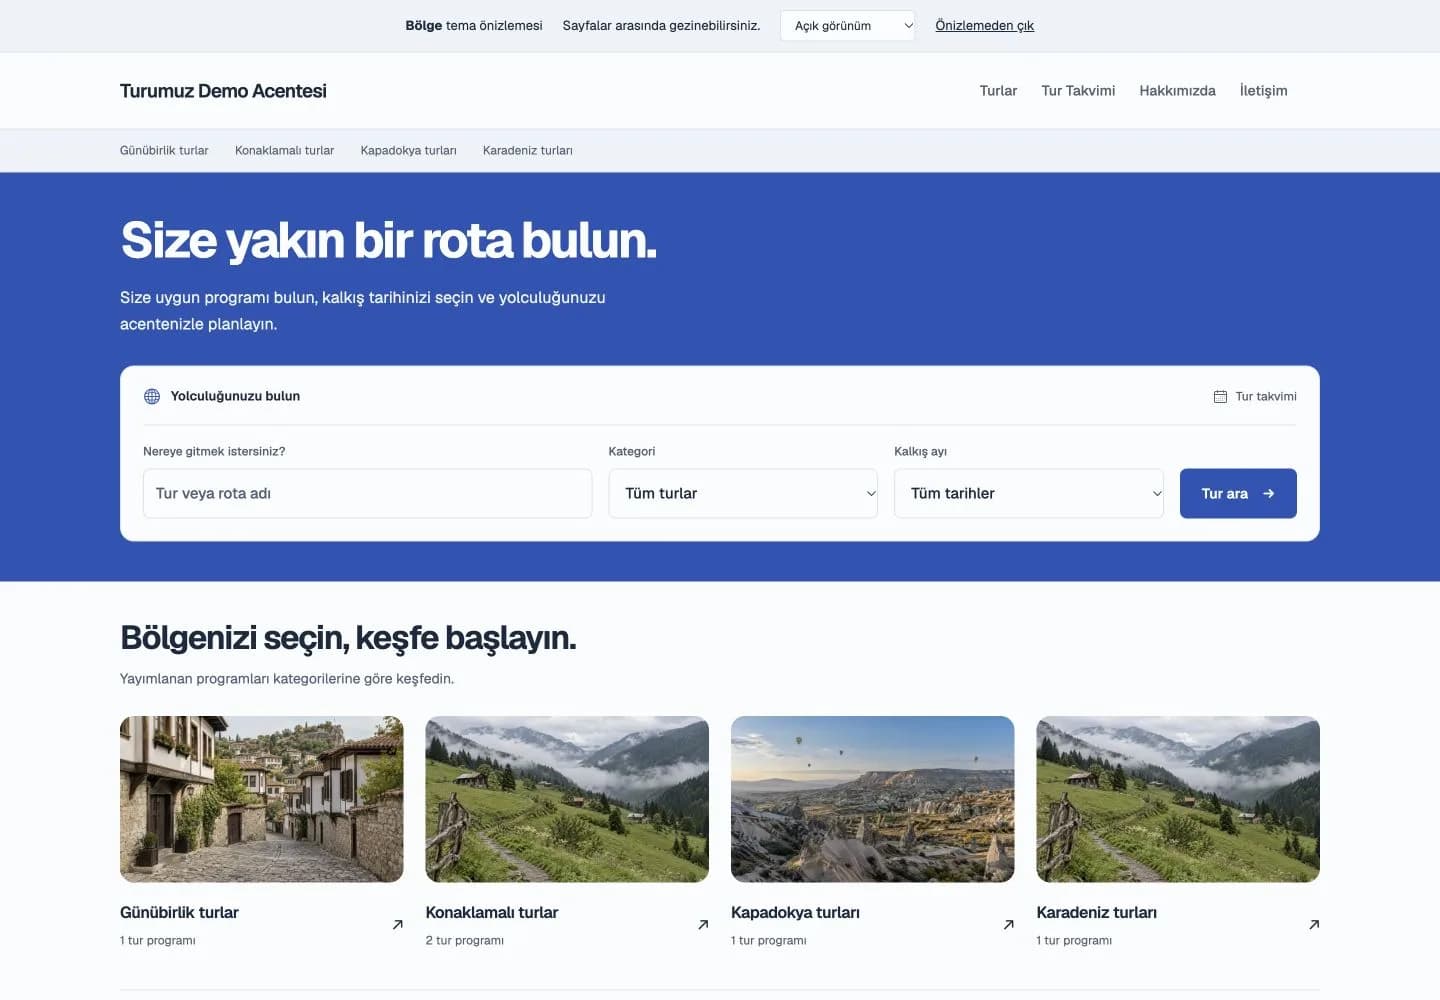Open the Kalkış ayı dropdown showing Tüm tarihler
This screenshot has height=1000, width=1440.
click(x=1029, y=494)
